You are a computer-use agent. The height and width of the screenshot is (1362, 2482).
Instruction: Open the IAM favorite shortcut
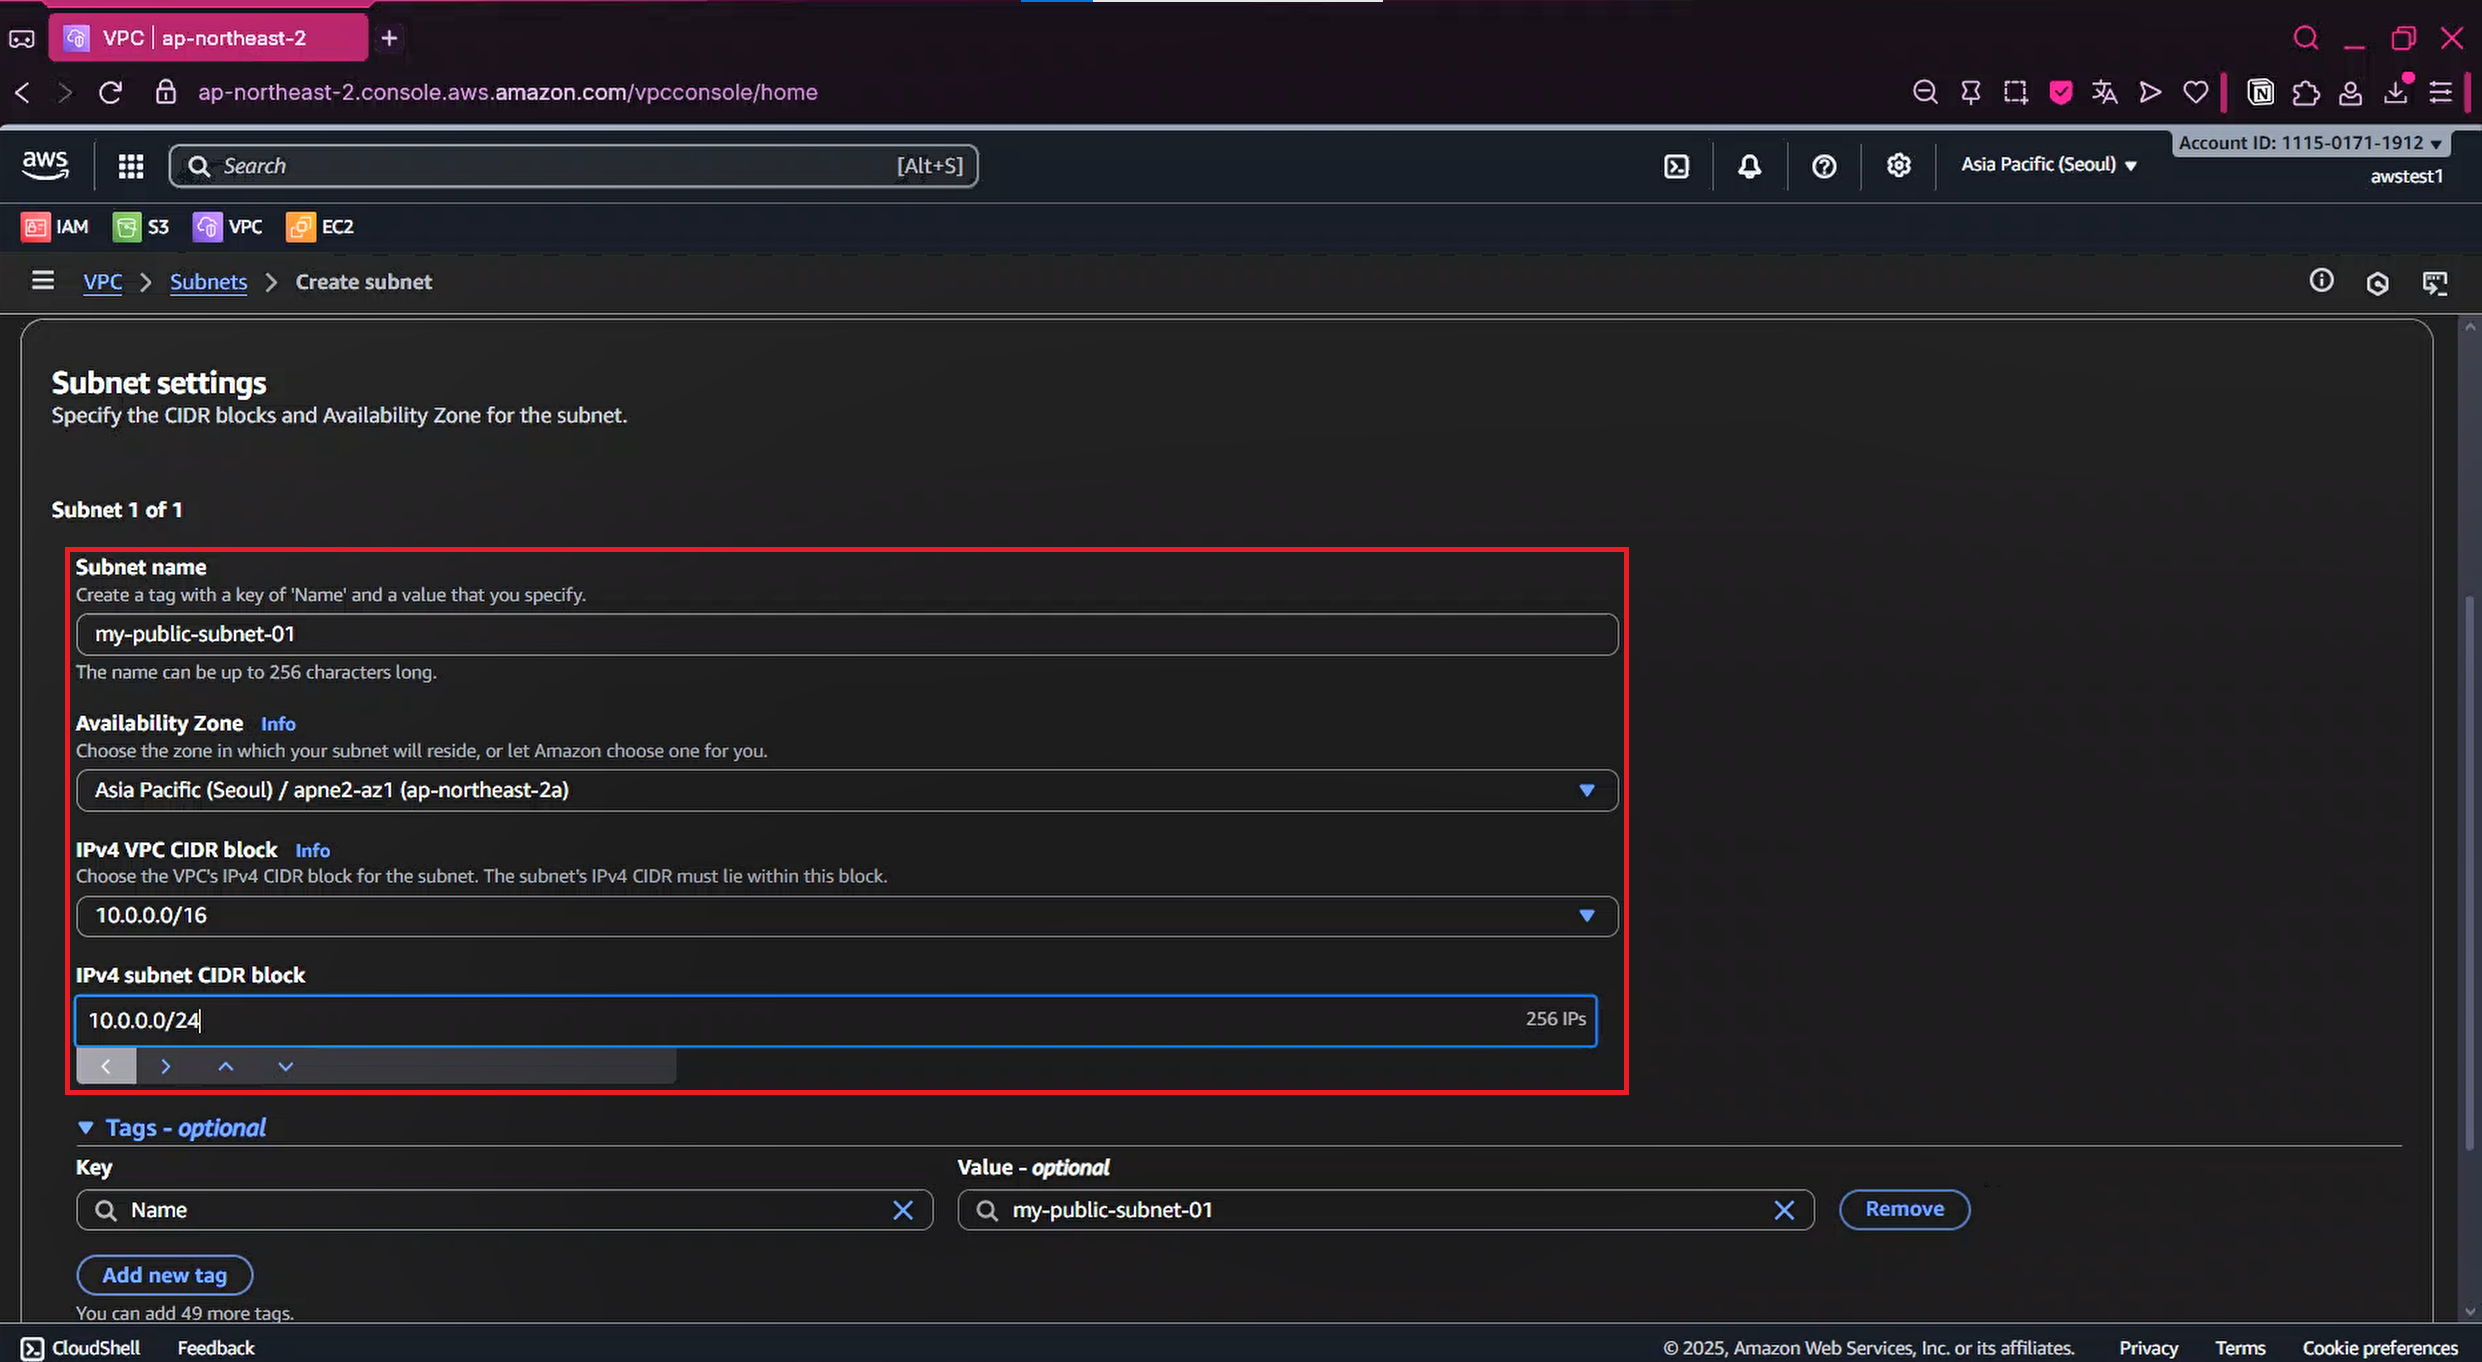[55, 227]
